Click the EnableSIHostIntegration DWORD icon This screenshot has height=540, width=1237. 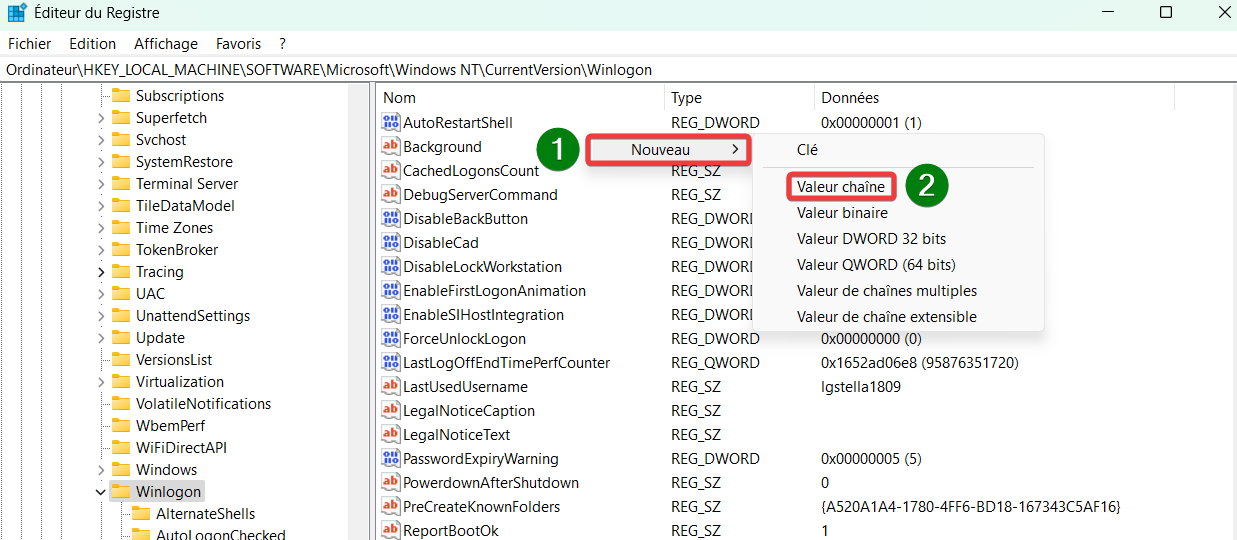(391, 315)
